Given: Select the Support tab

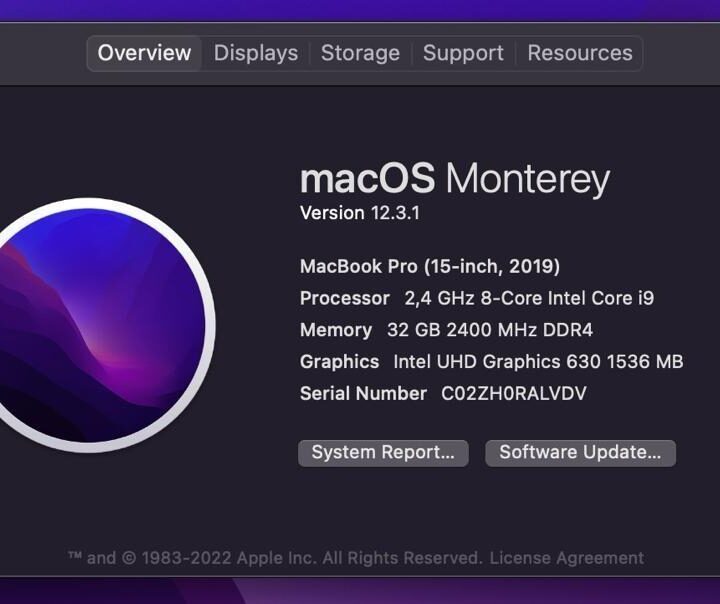Looking at the screenshot, I should pyautogui.click(x=463, y=53).
